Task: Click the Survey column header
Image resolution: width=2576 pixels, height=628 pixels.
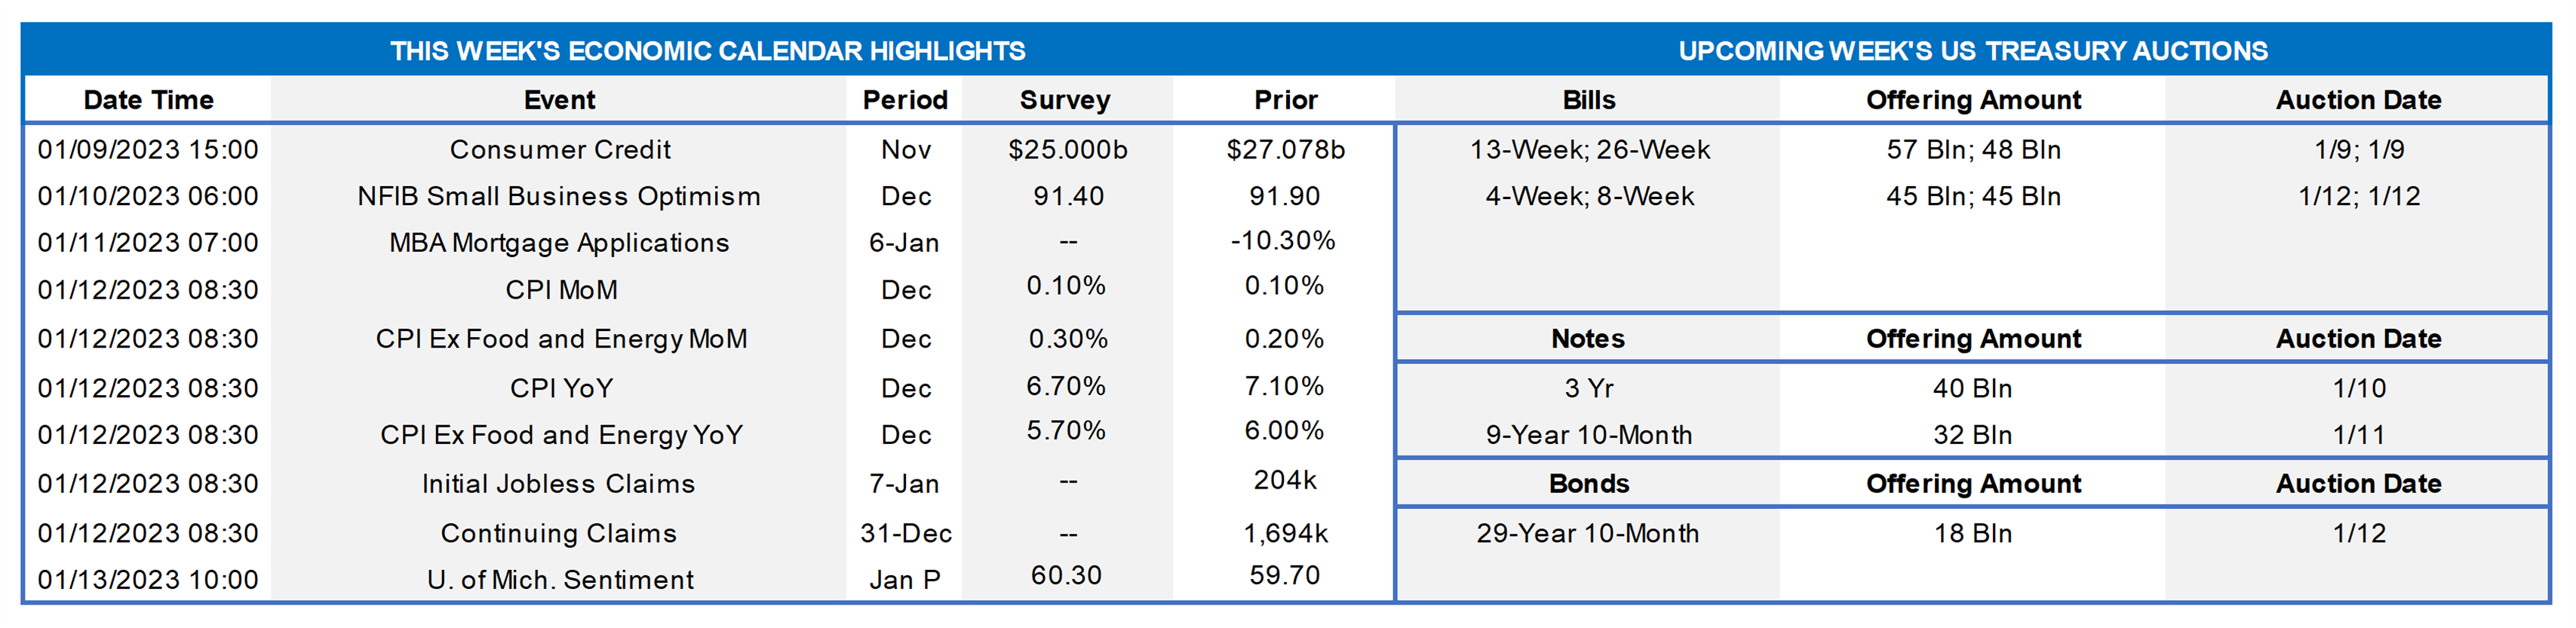Action: [1065, 100]
